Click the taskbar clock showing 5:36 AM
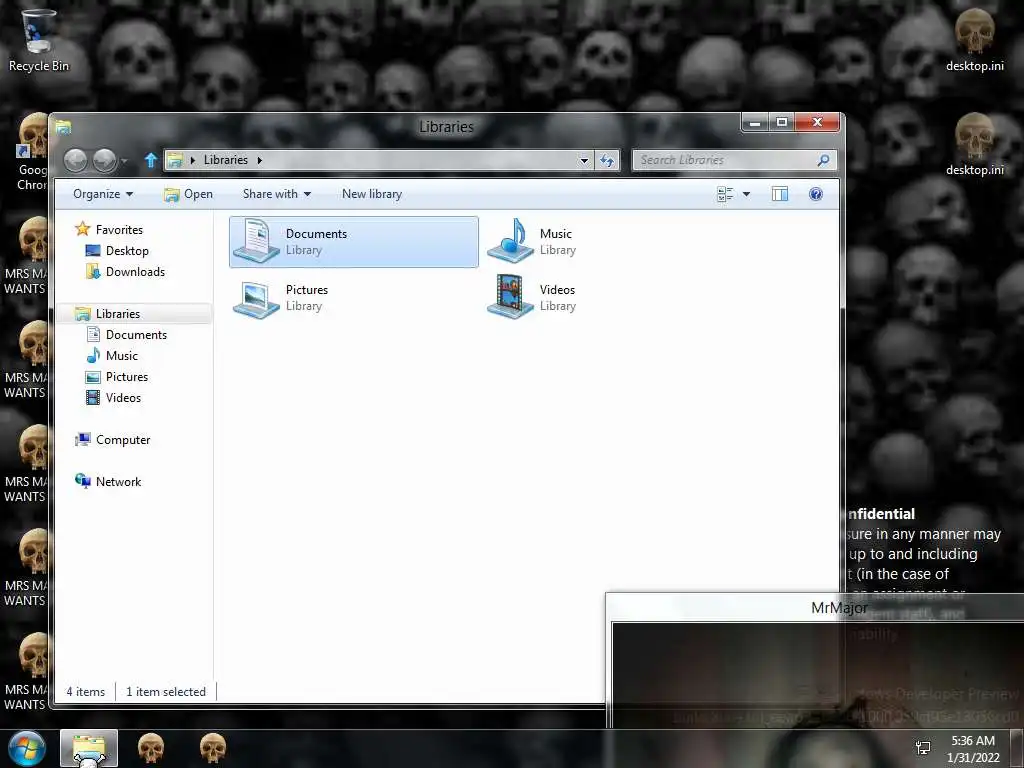This screenshot has height=768, width=1024. 973,748
